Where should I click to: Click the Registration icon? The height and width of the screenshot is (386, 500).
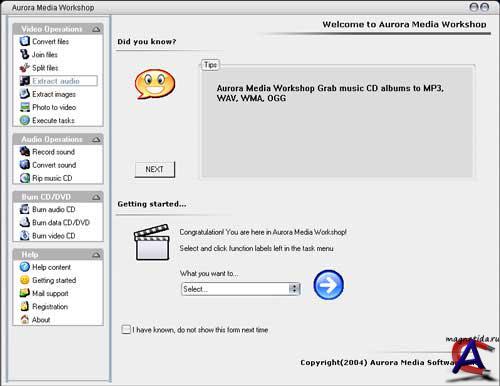pos(25,306)
